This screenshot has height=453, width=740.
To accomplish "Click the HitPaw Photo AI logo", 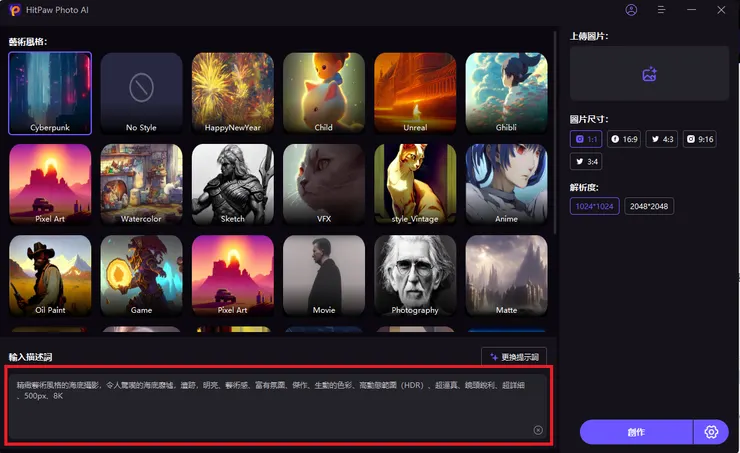I will [x=15, y=10].
